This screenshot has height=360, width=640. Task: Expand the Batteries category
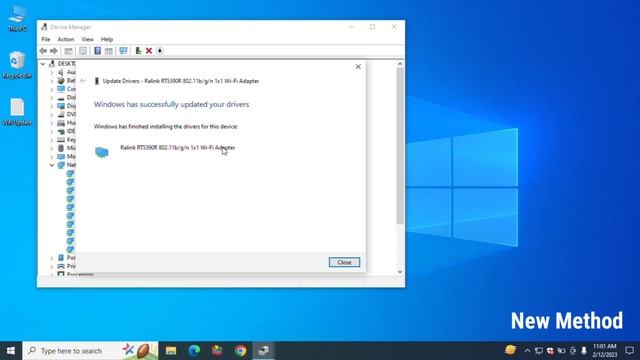[52, 81]
